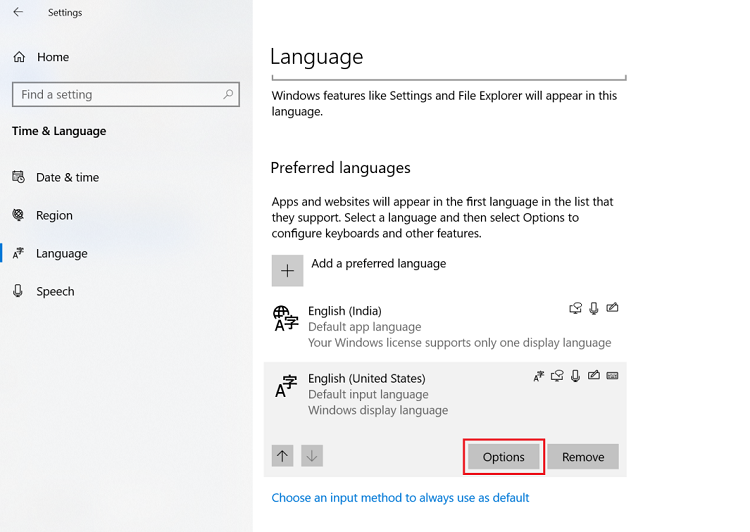Click the Speech microphone sidebar icon
This screenshot has height=532, width=750.
tap(18, 291)
